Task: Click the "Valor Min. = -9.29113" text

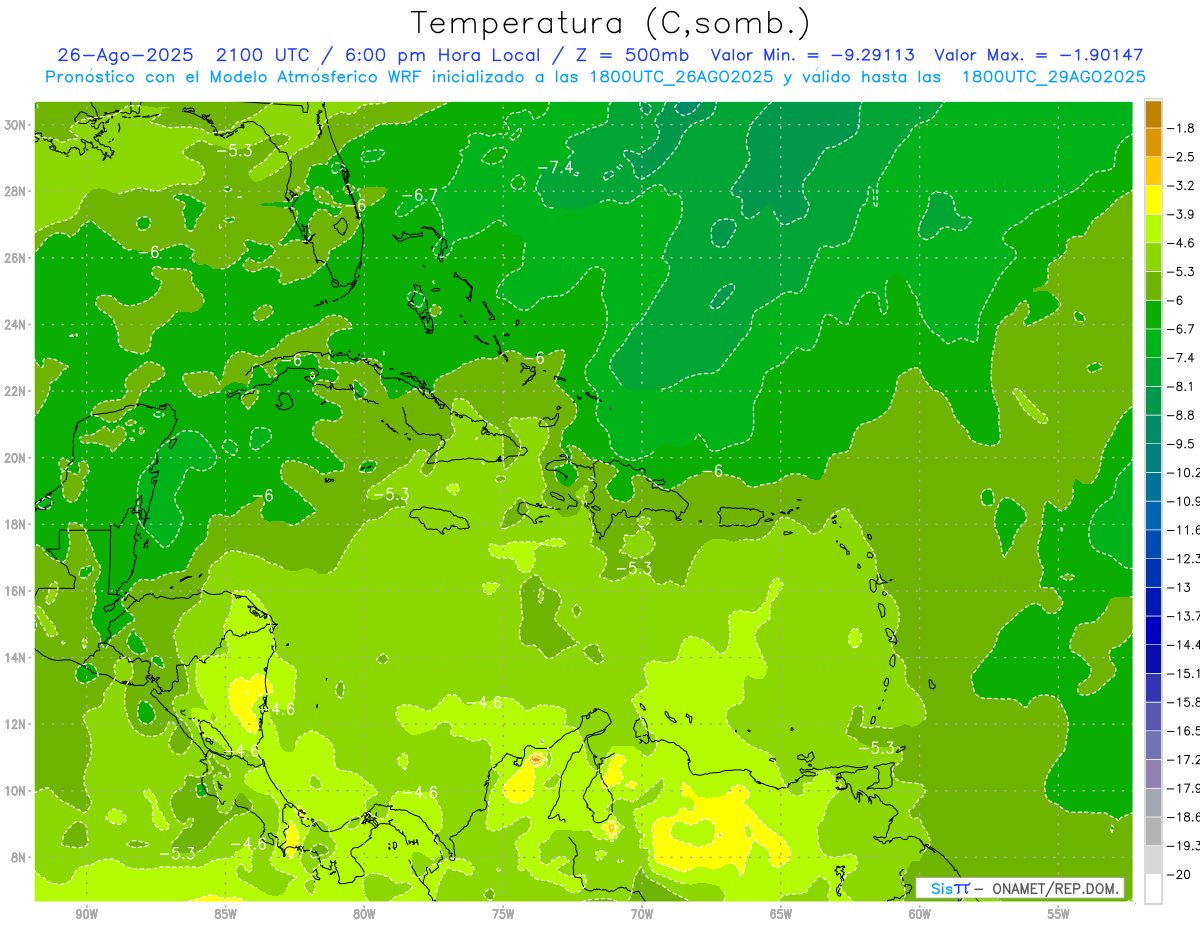Action: (813, 56)
